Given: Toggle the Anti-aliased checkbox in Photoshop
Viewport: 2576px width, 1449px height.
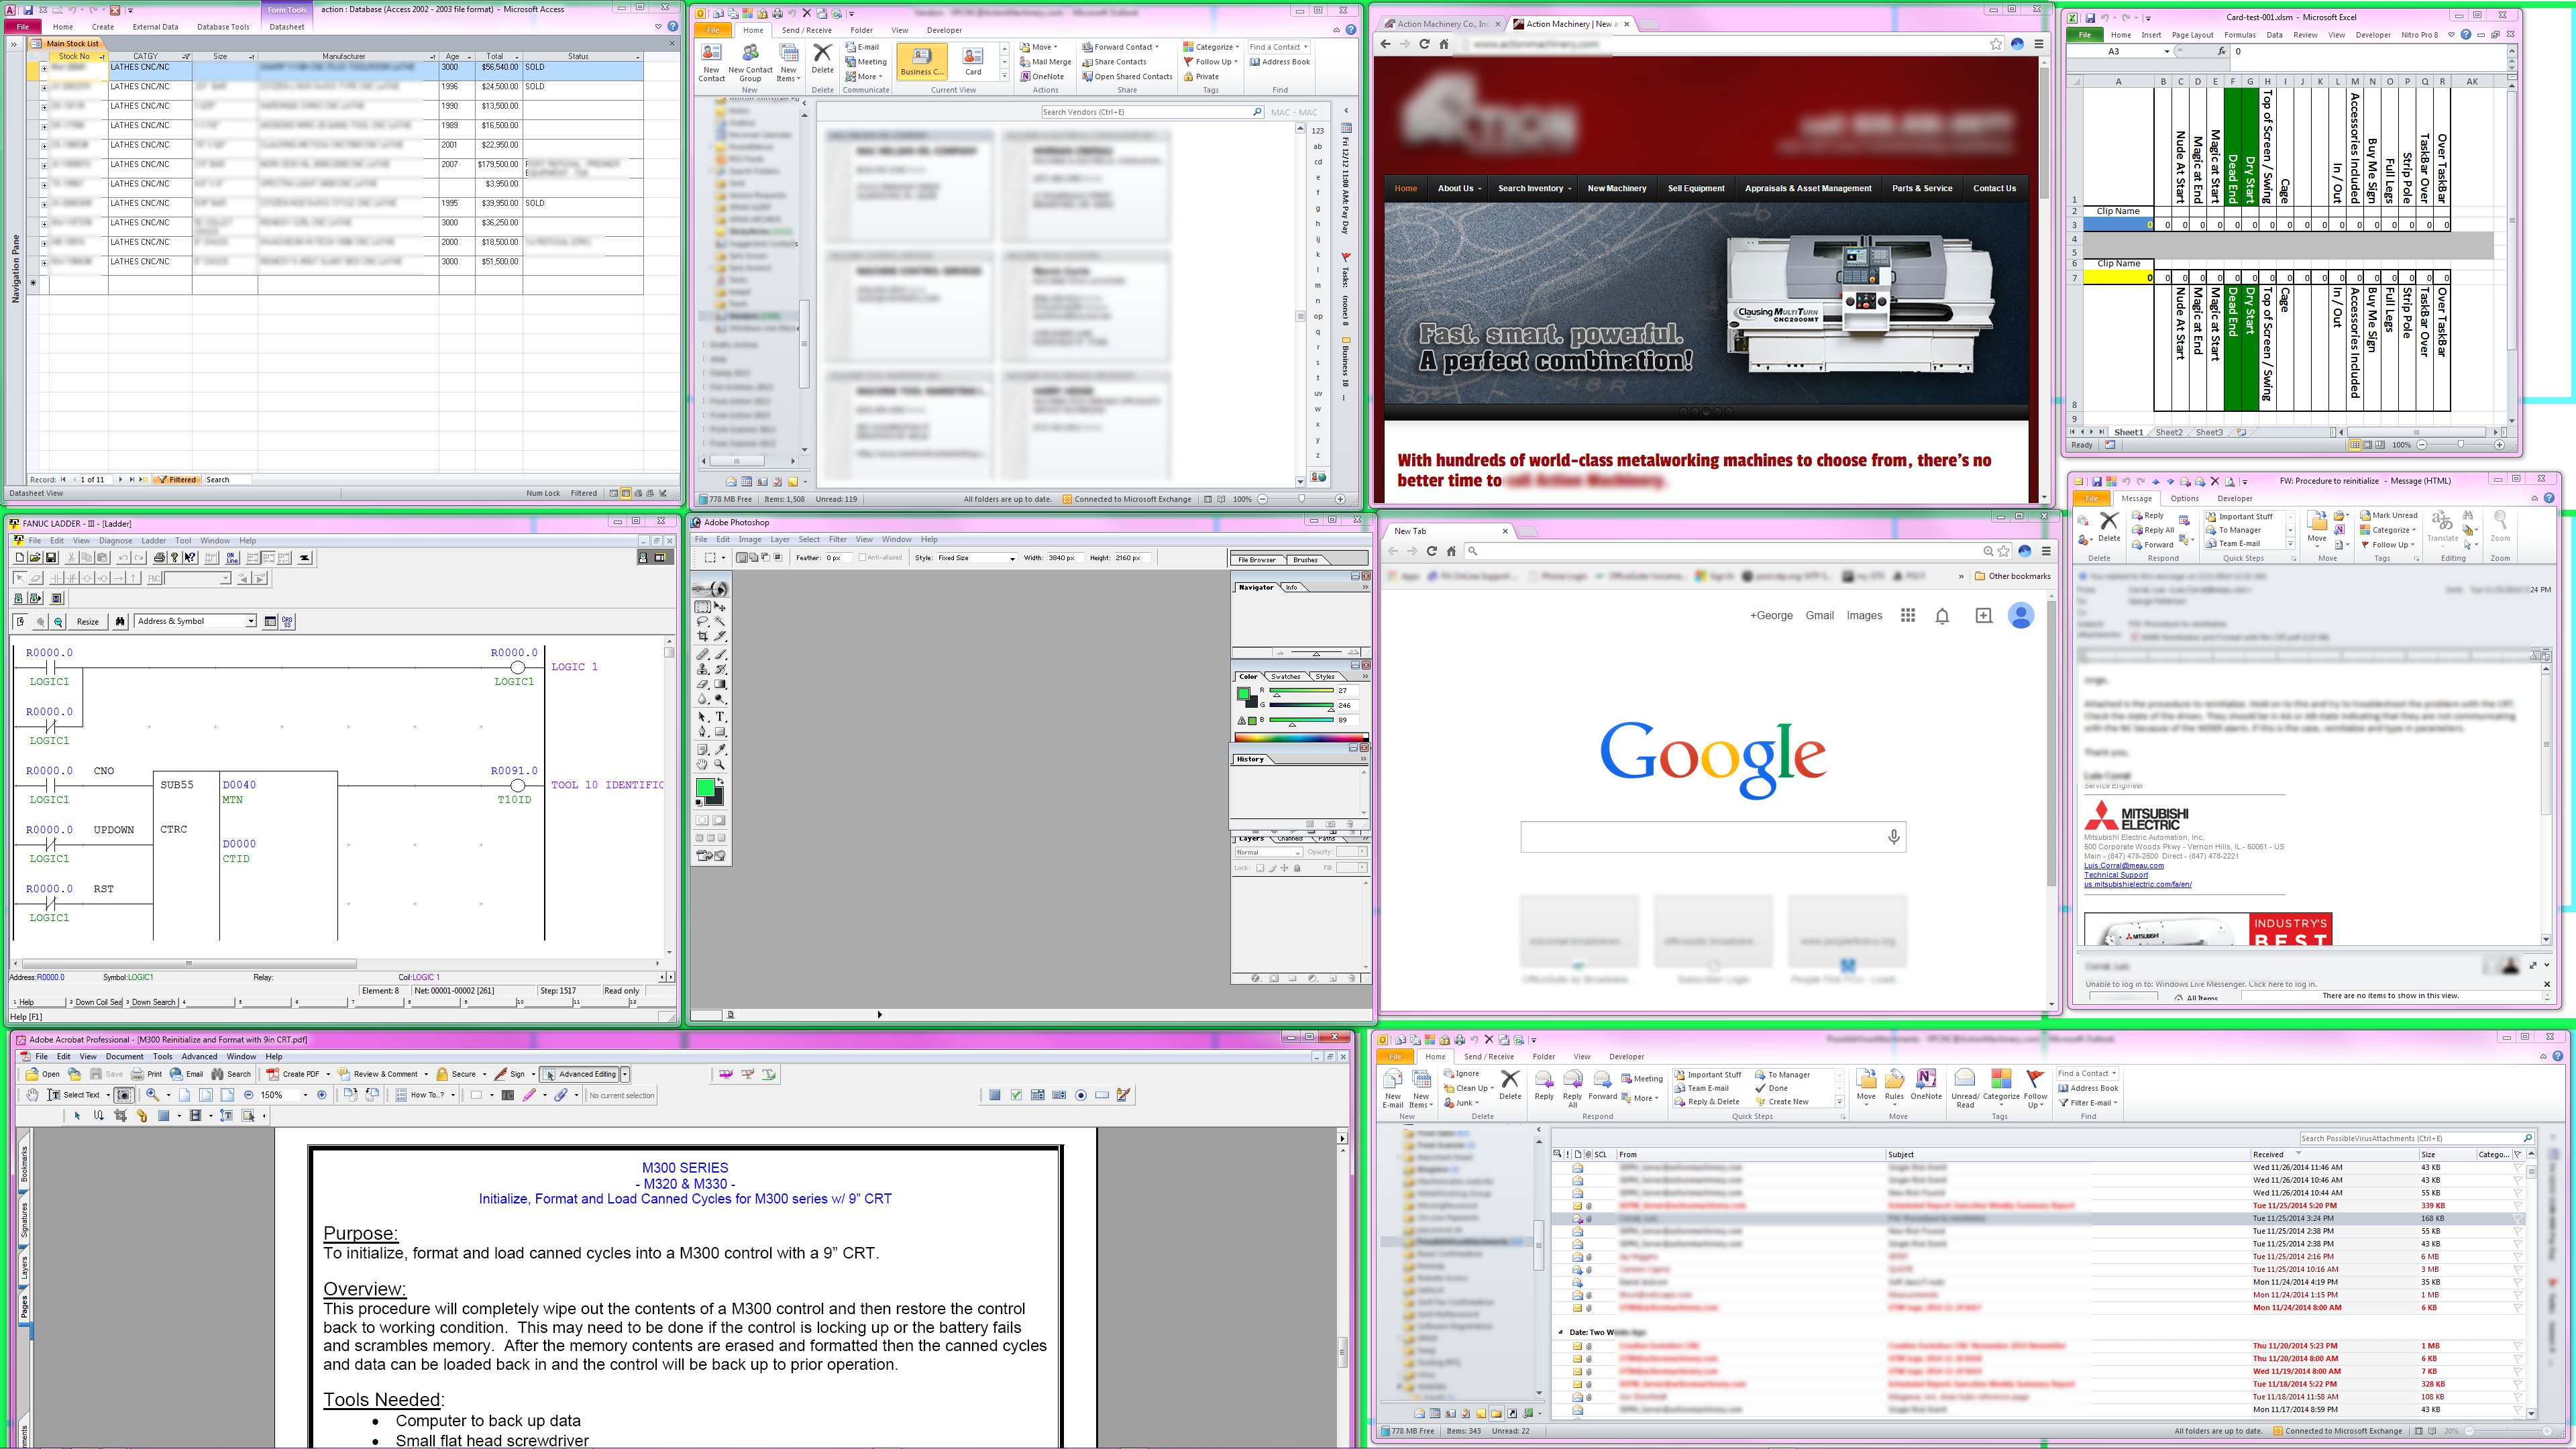Looking at the screenshot, I should pyautogui.click(x=863, y=558).
